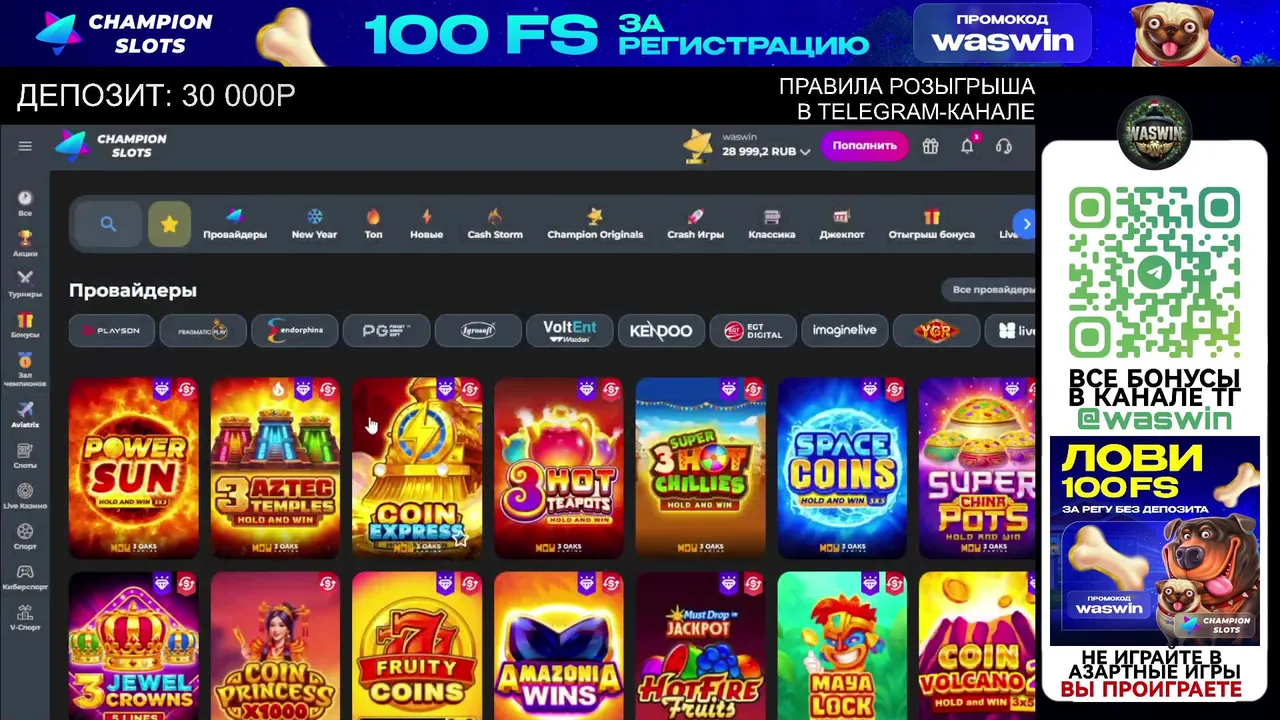Open the hamburger menu icon
The width and height of the screenshot is (1280, 720).
coord(25,146)
